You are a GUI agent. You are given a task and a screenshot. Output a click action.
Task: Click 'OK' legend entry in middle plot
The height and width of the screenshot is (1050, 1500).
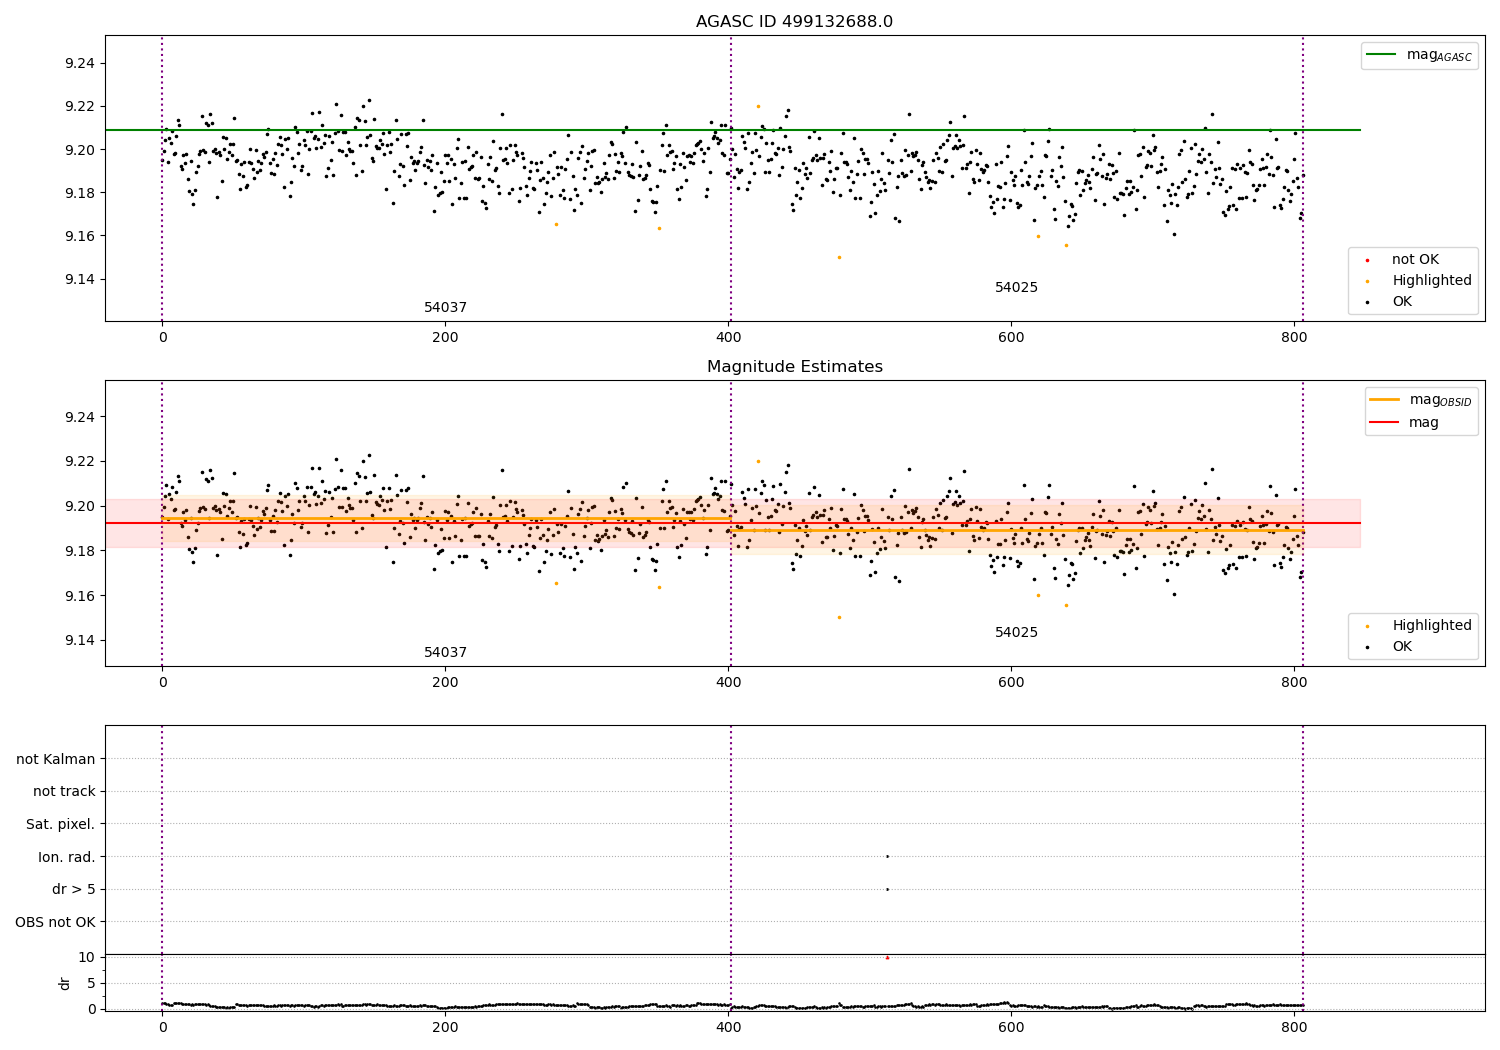(1390, 646)
